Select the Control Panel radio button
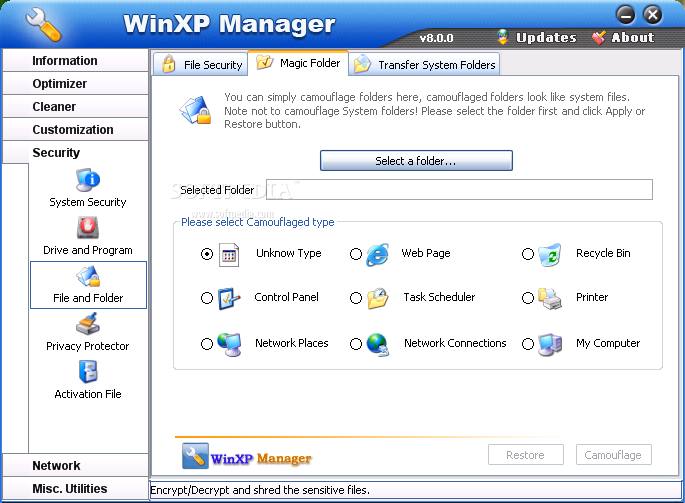The image size is (685, 503). click(x=207, y=298)
